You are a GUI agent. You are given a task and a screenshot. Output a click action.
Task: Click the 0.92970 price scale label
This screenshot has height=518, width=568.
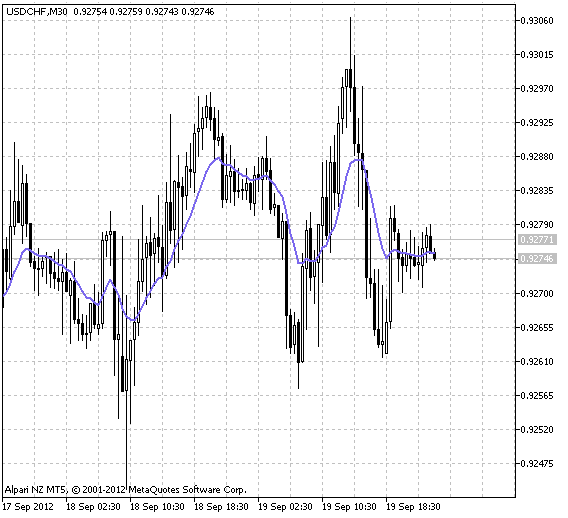point(537,89)
